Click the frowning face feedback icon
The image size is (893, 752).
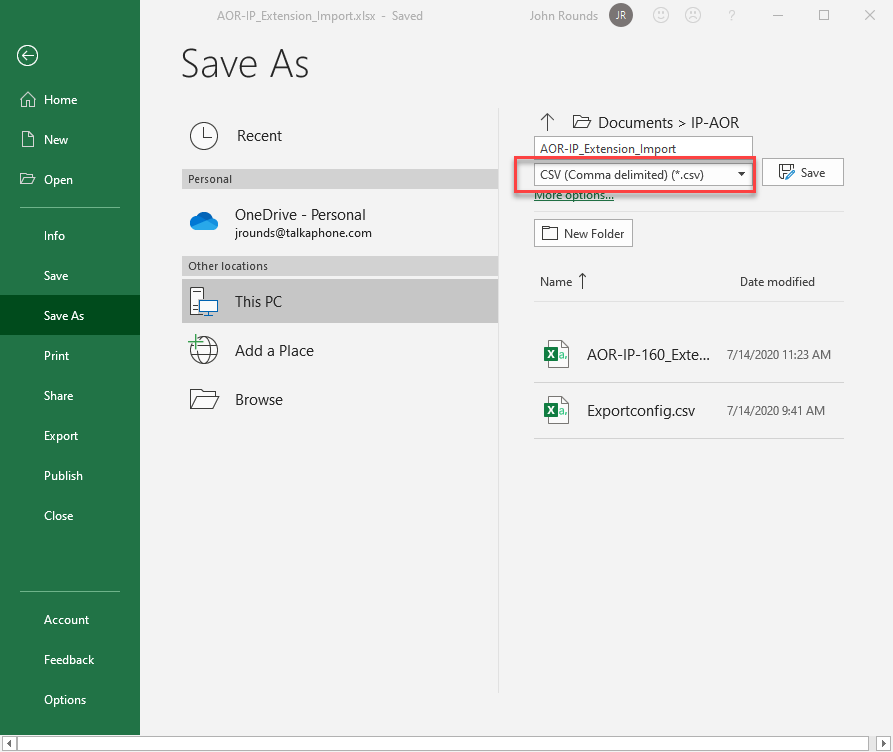[692, 16]
